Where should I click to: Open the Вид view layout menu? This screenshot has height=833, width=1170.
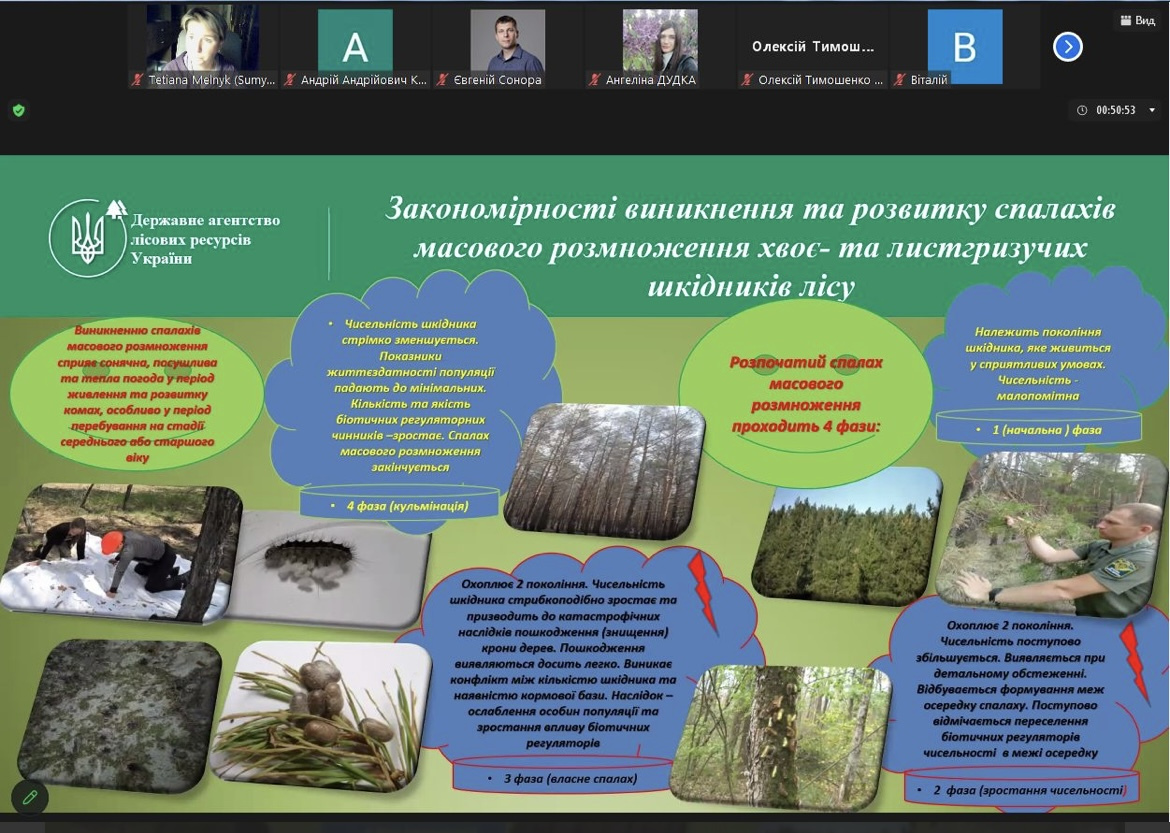(1137, 20)
